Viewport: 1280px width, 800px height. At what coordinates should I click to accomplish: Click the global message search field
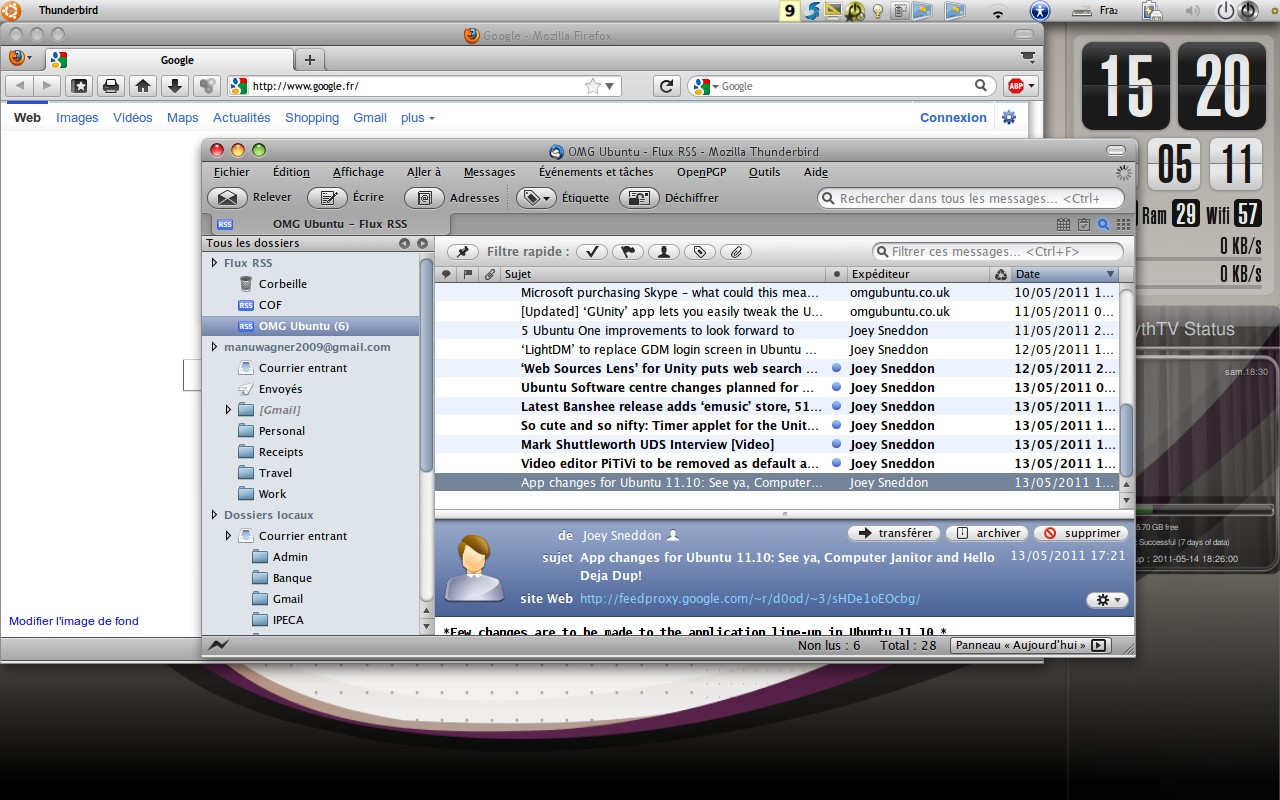968,198
